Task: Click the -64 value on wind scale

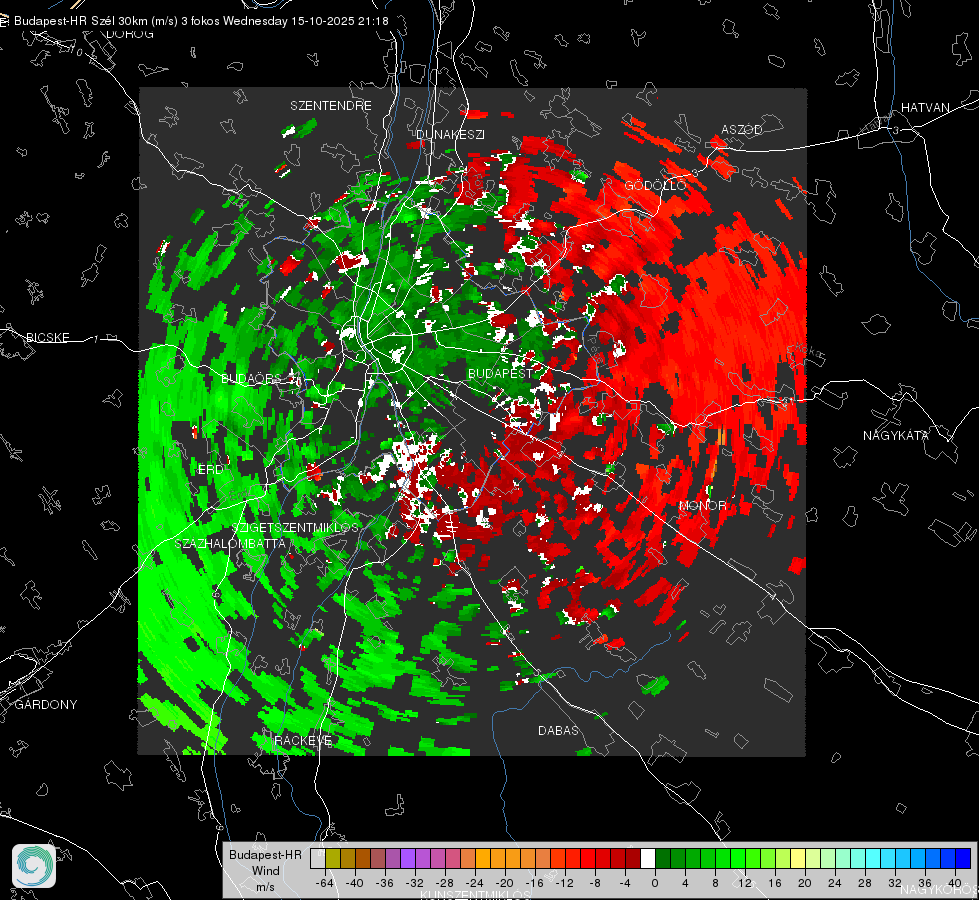Action: tap(325, 883)
